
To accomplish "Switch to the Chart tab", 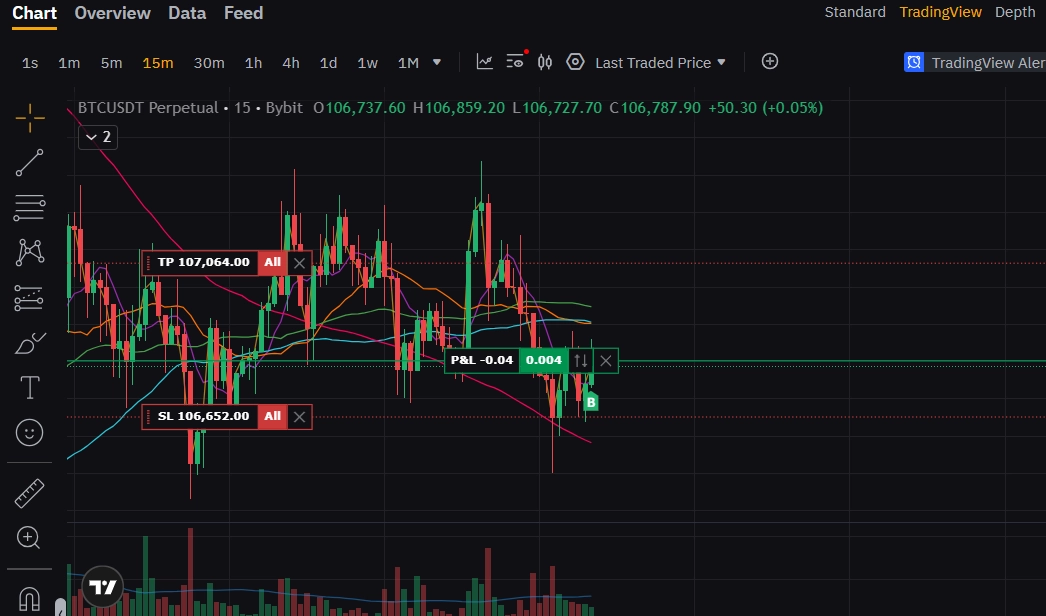I will [x=35, y=13].
